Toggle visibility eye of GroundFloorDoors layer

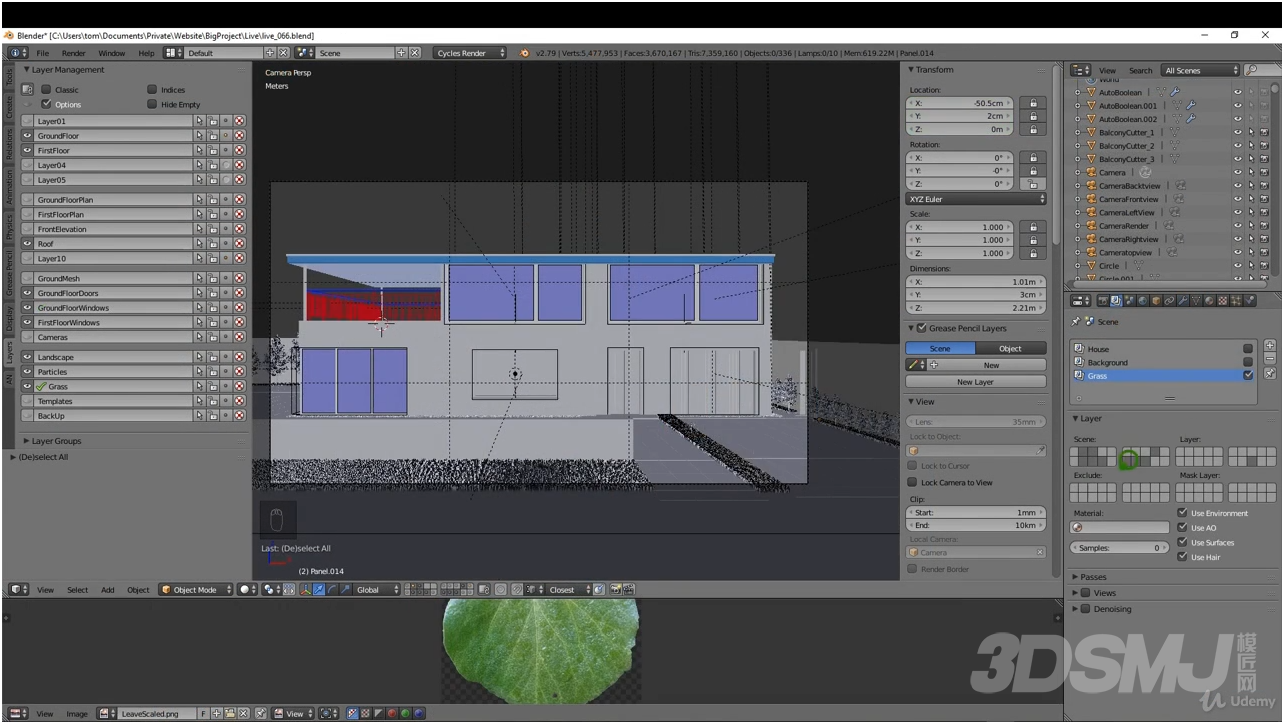(28, 293)
